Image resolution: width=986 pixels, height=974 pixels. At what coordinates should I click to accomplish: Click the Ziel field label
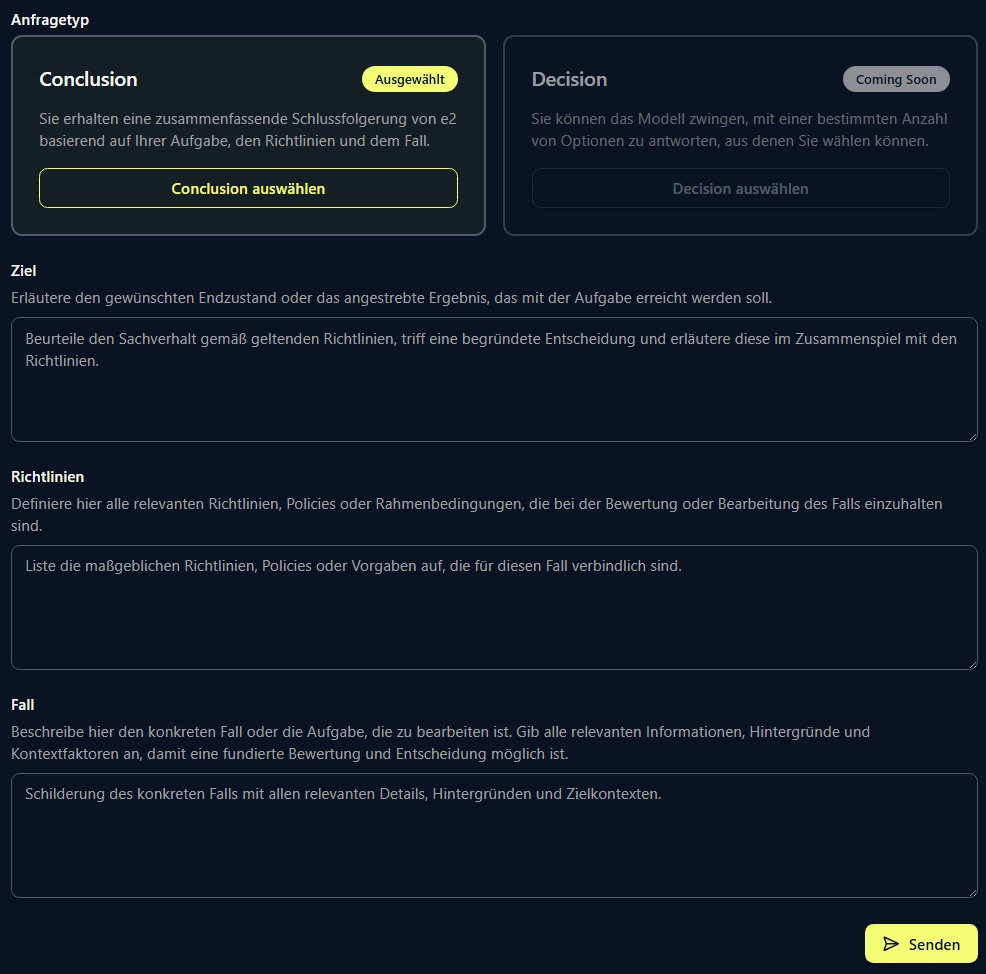click(23, 271)
